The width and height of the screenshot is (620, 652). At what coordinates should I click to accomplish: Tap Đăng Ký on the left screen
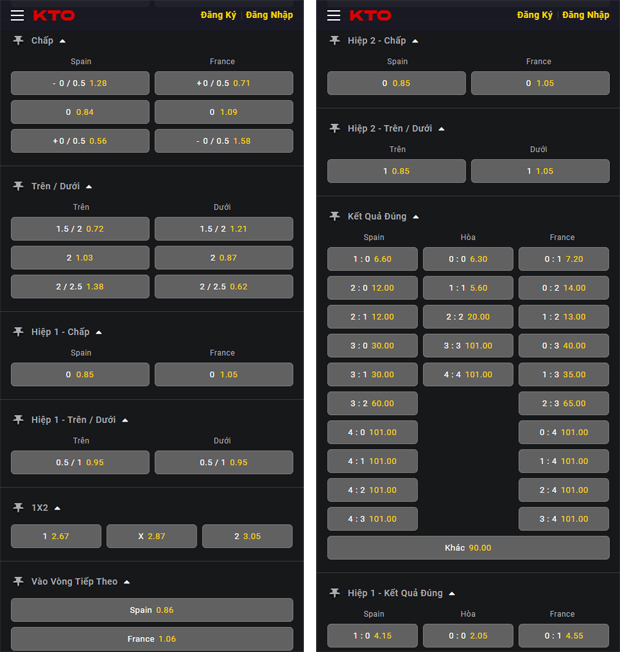coord(218,15)
